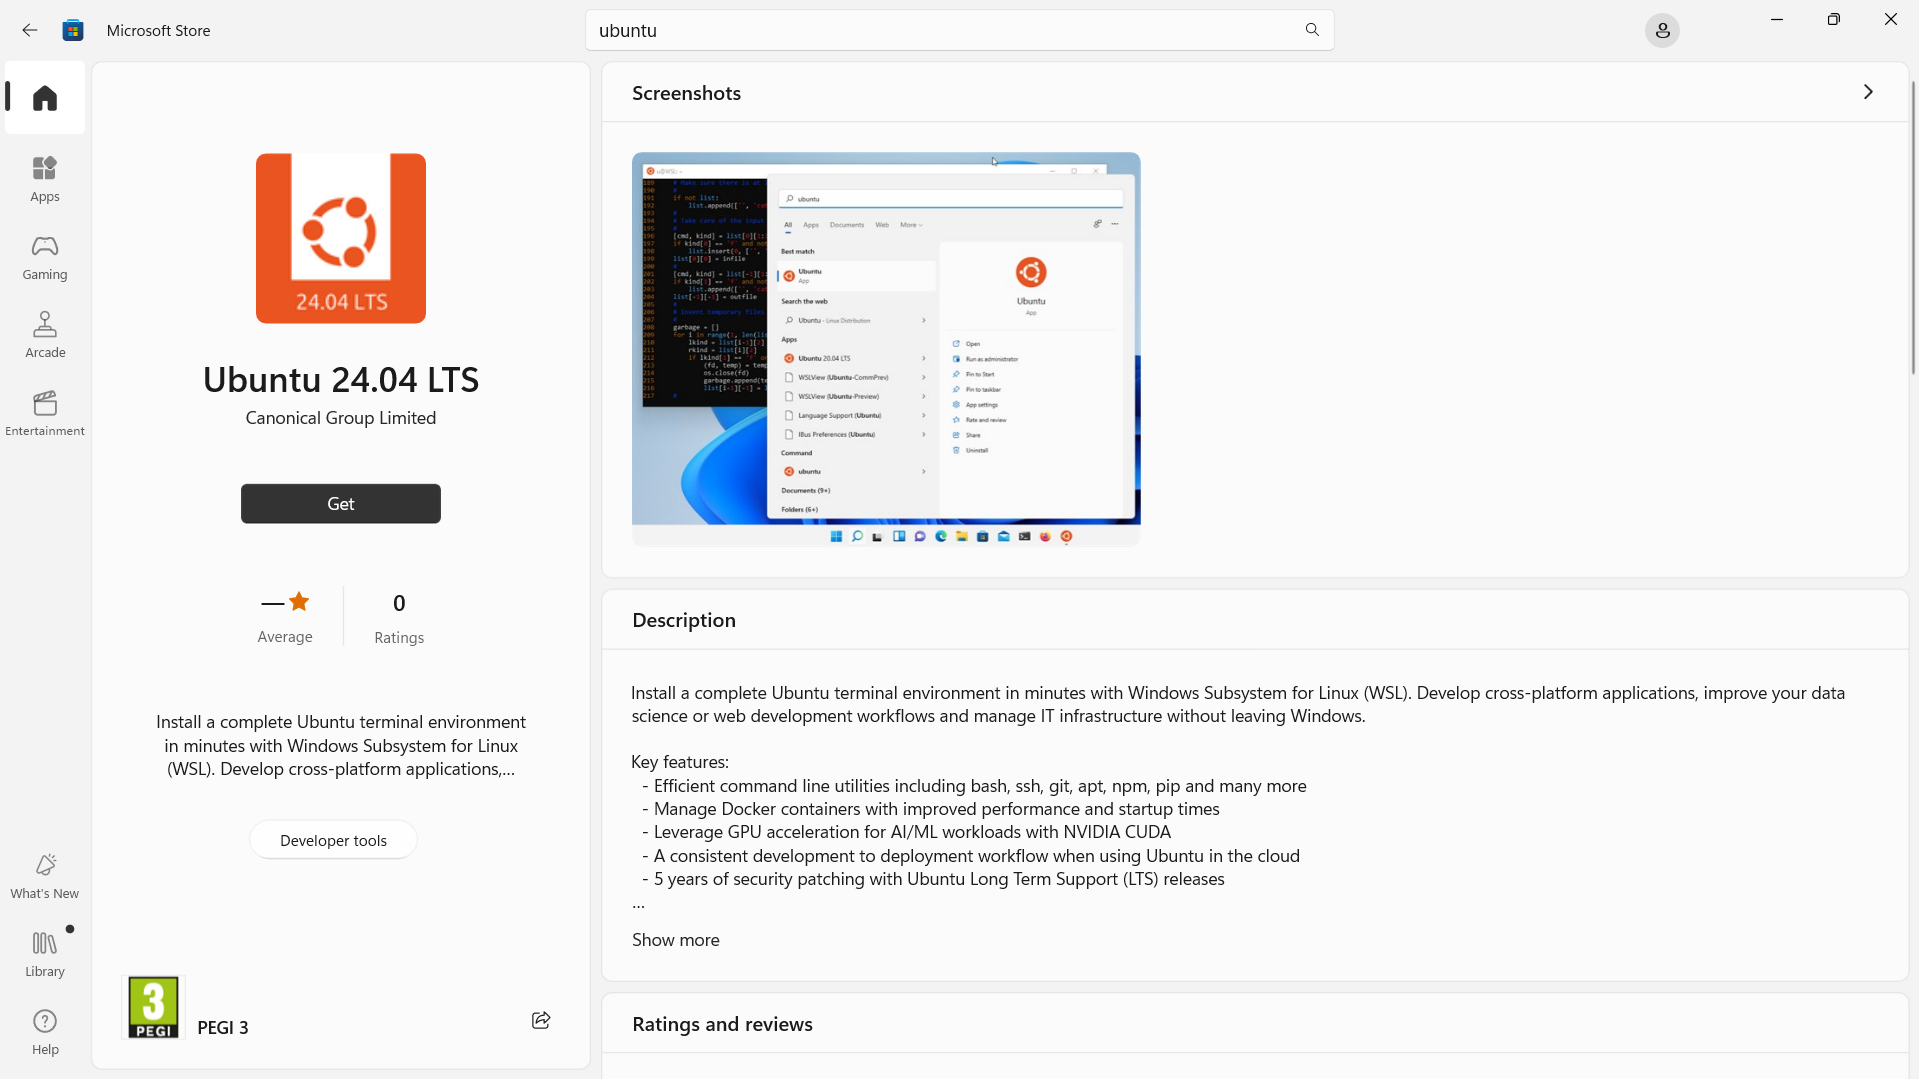Show the next screenshots

(1867, 92)
